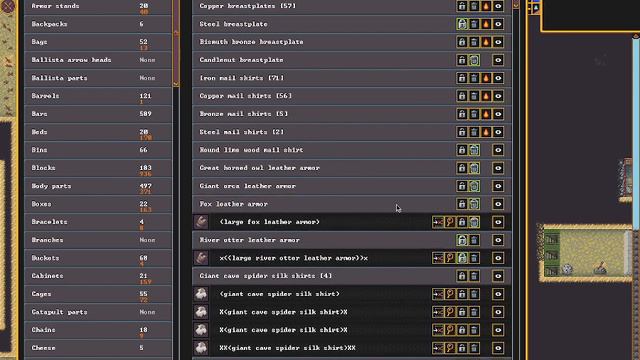Open the Chains category
The width and height of the screenshot is (640, 360).
click(x=98, y=330)
